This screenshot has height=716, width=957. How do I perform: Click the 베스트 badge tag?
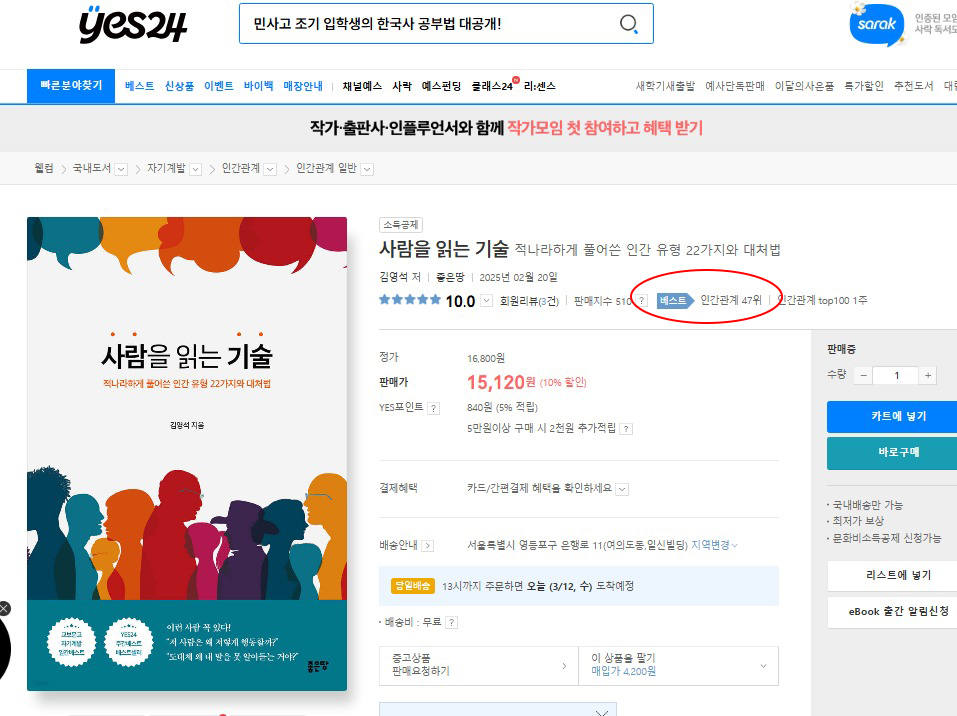pyautogui.click(x=674, y=300)
